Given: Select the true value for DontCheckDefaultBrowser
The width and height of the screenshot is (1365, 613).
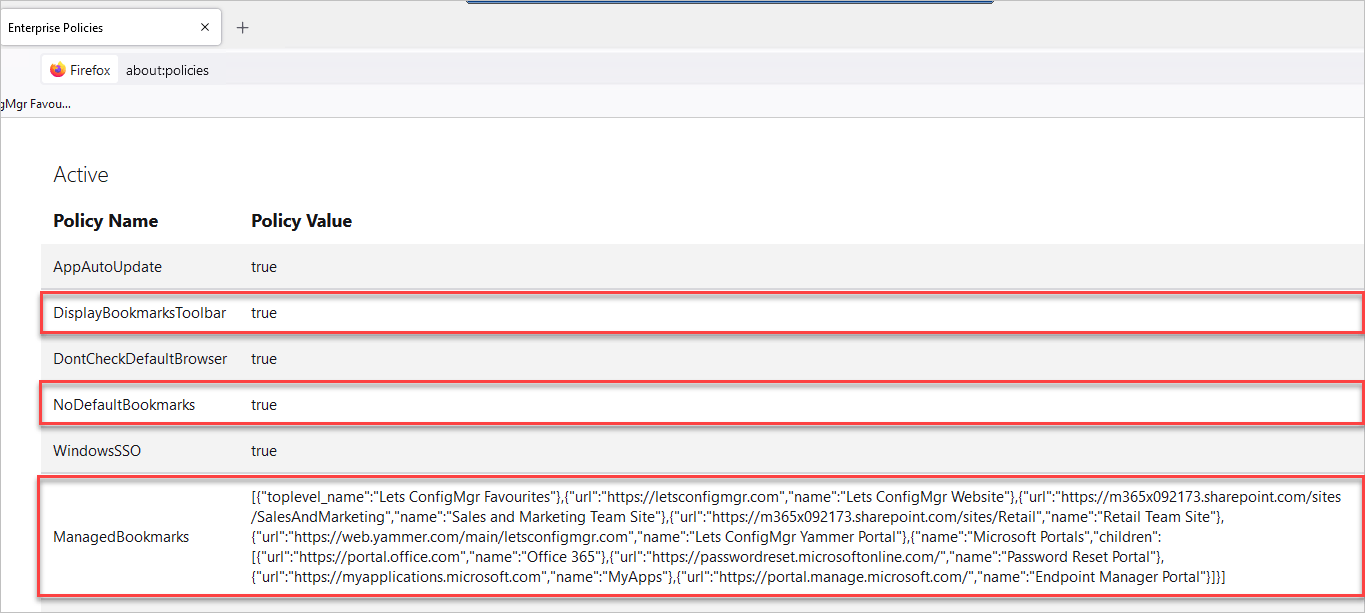Looking at the screenshot, I should pyautogui.click(x=264, y=359).
